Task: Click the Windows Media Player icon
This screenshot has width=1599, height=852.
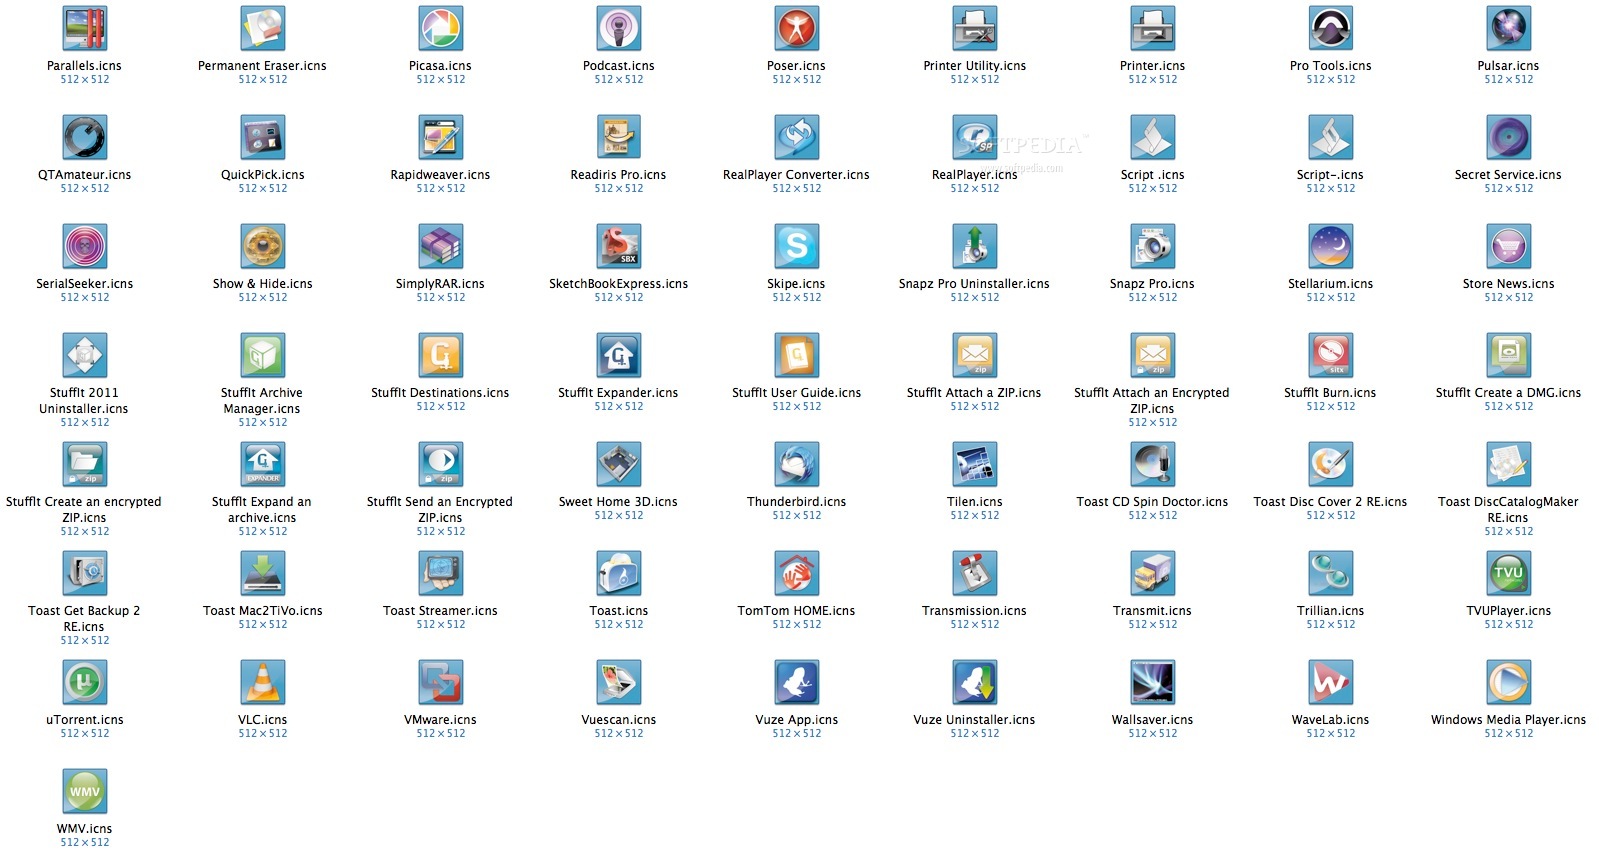Action: click(x=1509, y=683)
